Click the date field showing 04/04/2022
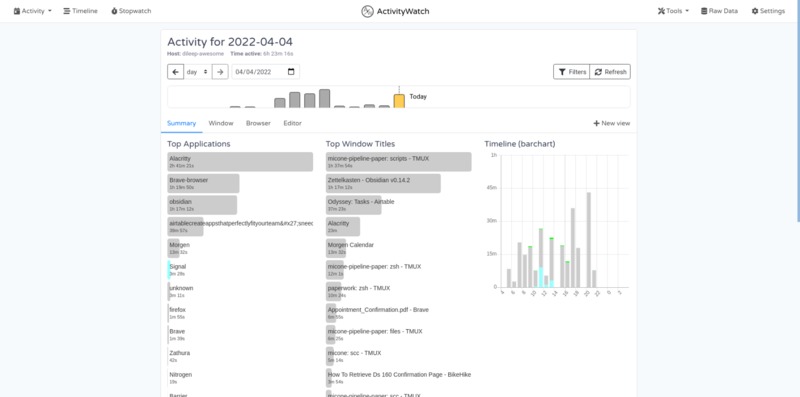 pyautogui.click(x=265, y=72)
